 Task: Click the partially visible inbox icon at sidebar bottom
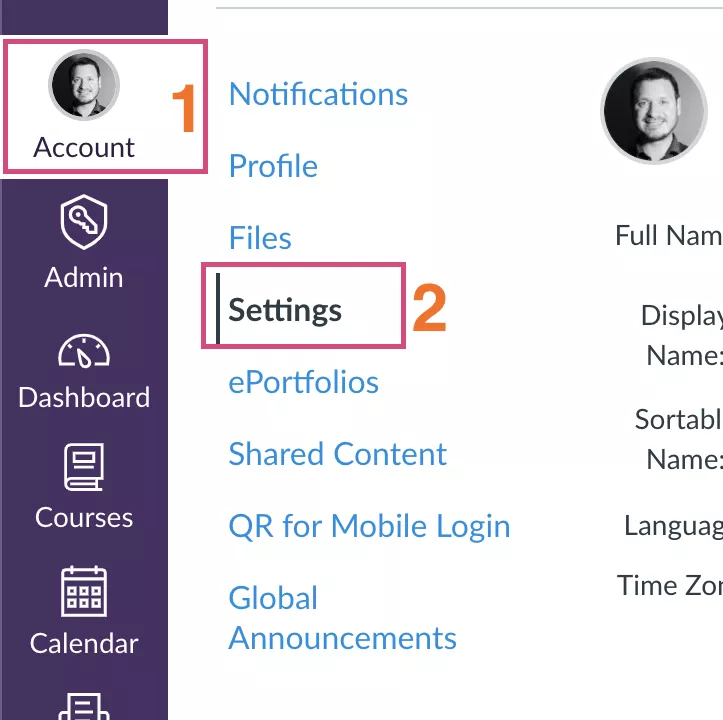(84, 707)
